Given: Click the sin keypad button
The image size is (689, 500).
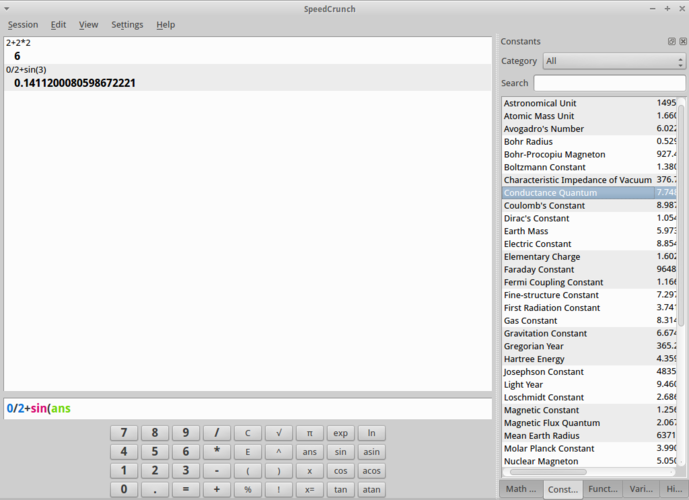Looking at the screenshot, I should pos(341,452).
